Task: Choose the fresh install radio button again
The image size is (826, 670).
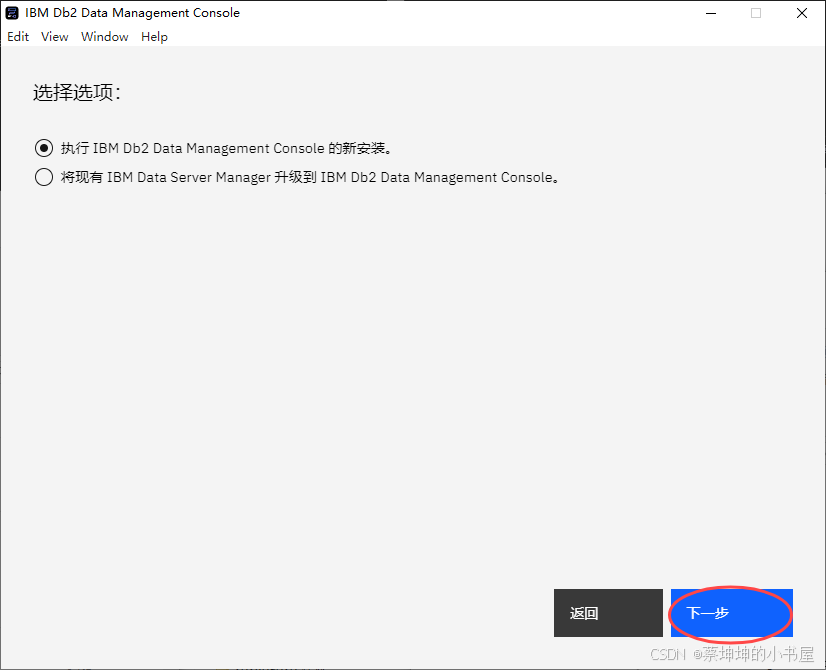Action: [43, 147]
